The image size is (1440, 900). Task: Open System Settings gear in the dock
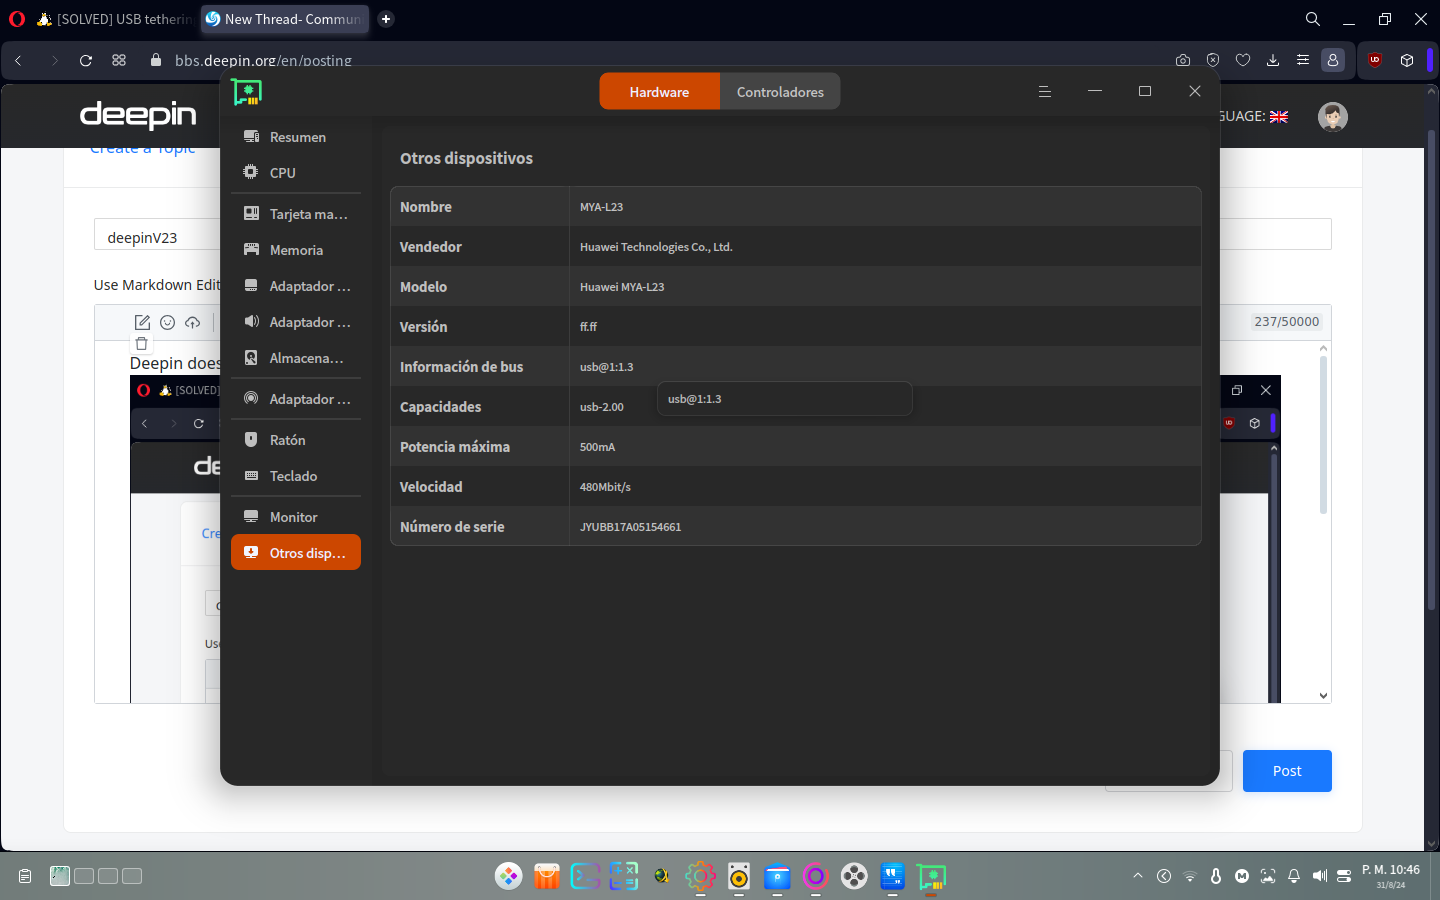coord(700,877)
